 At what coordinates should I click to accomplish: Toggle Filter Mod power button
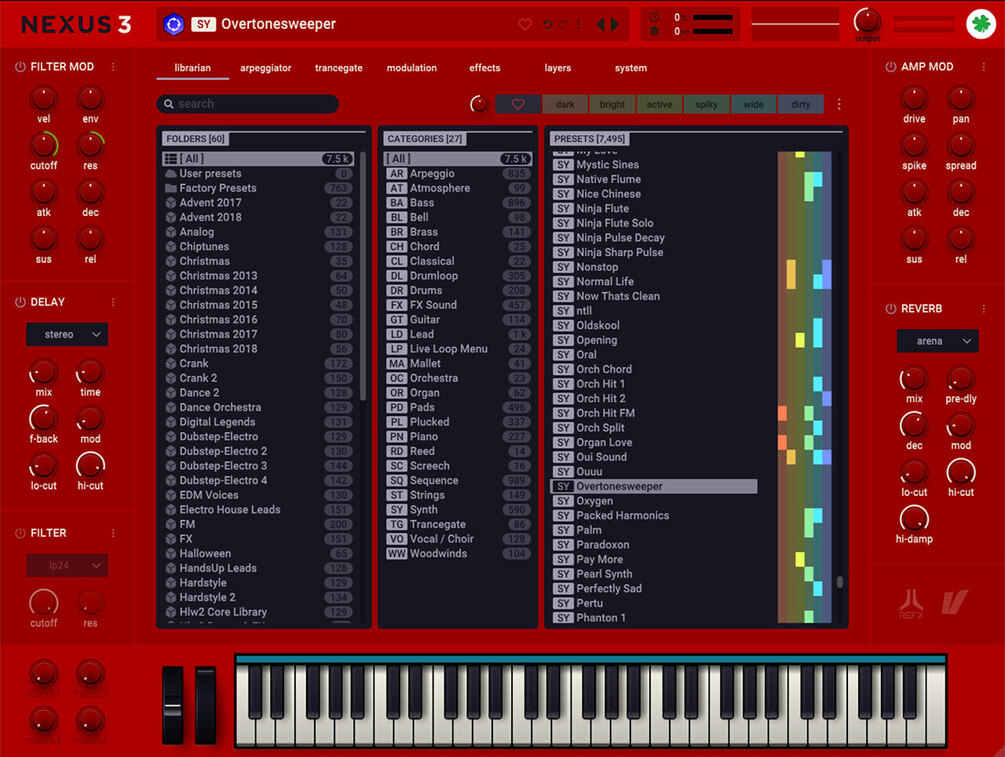(x=20, y=67)
